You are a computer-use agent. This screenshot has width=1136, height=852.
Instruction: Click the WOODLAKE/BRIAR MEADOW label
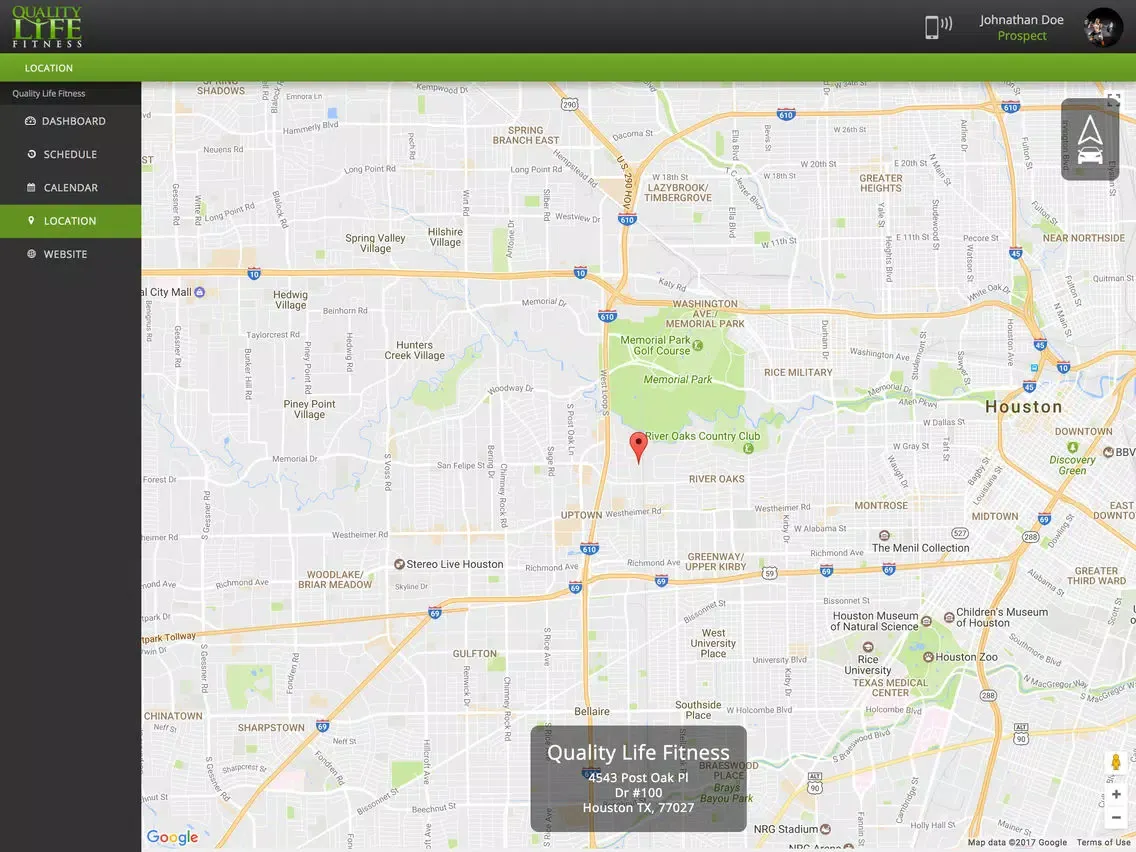tap(335, 580)
